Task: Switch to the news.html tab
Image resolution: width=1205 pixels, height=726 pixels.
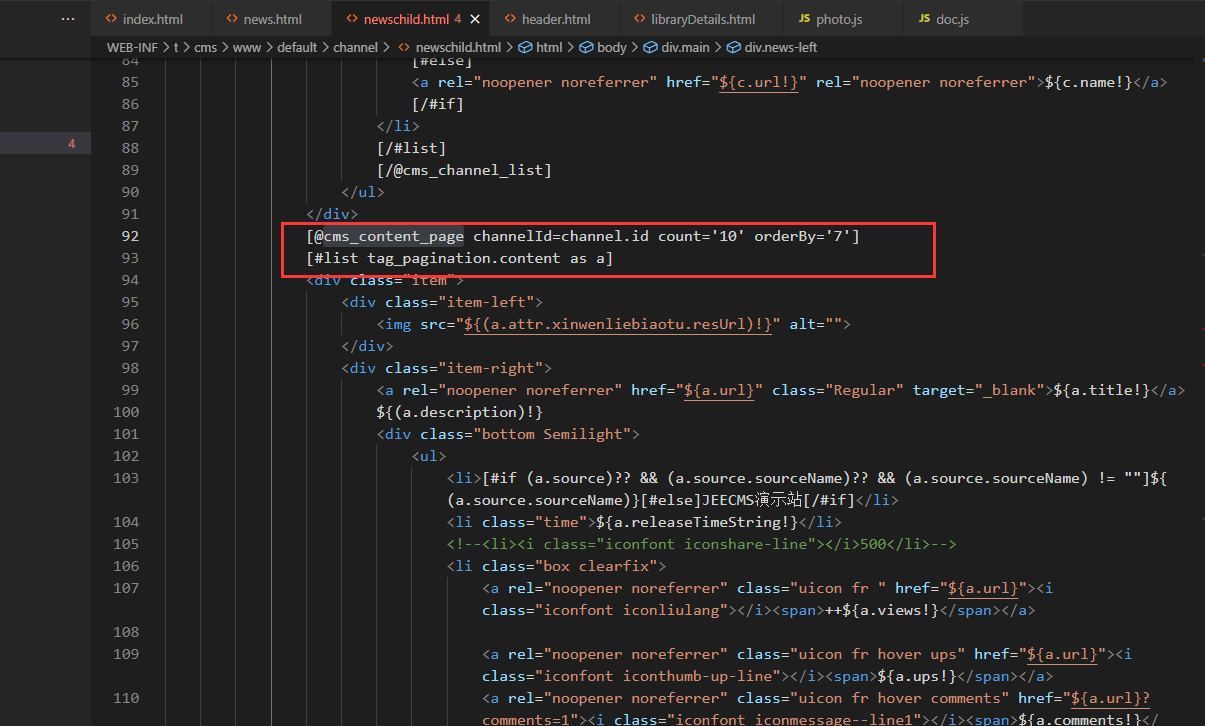Action: pos(272,19)
